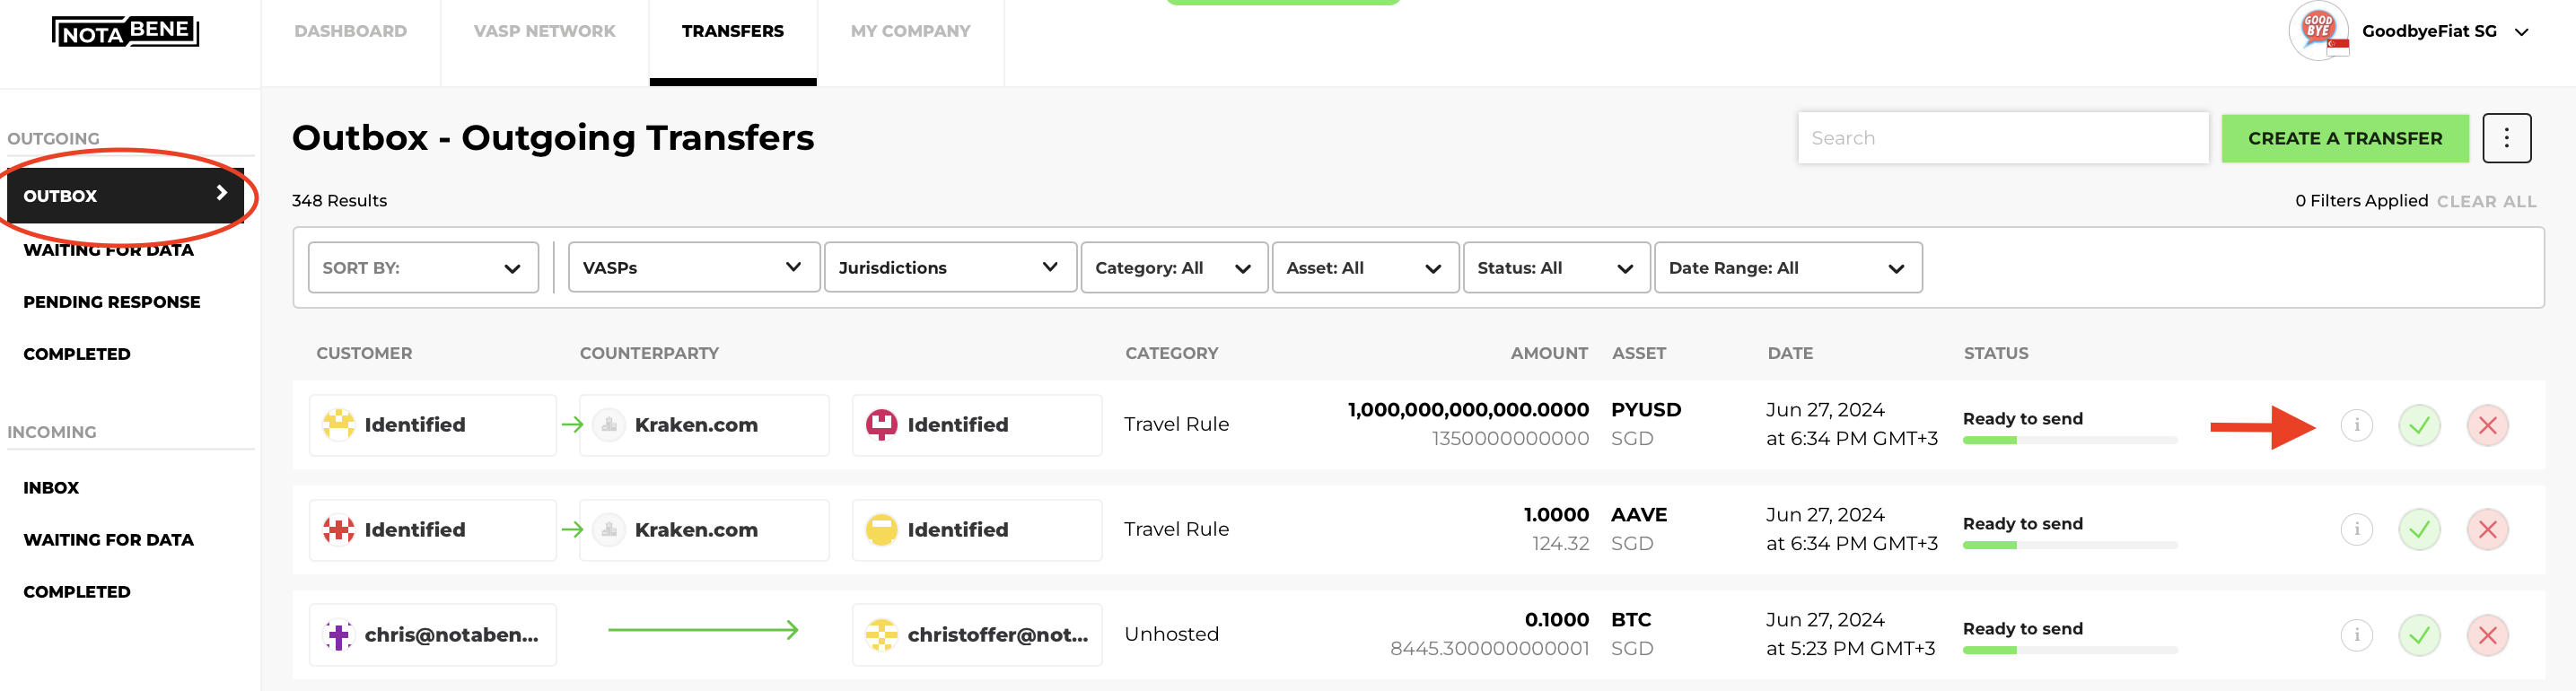Select Pending Response in outgoing sidebar
Image resolution: width=2576 pixels, height=691 pixels.
(112, 302)
